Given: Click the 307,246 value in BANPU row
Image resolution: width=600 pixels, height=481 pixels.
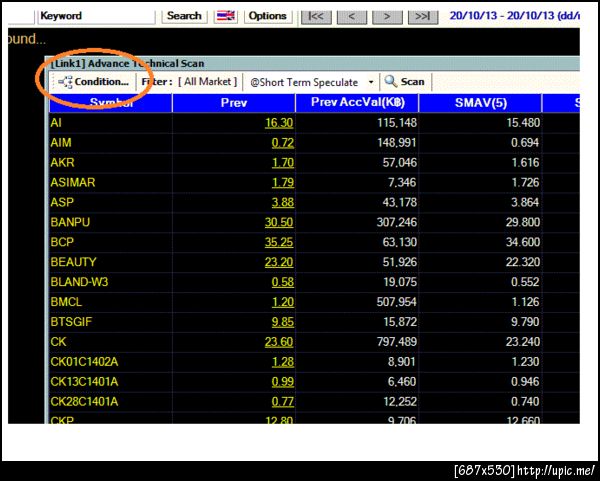Looking at the screenshot, I should (x=397, y=222).
